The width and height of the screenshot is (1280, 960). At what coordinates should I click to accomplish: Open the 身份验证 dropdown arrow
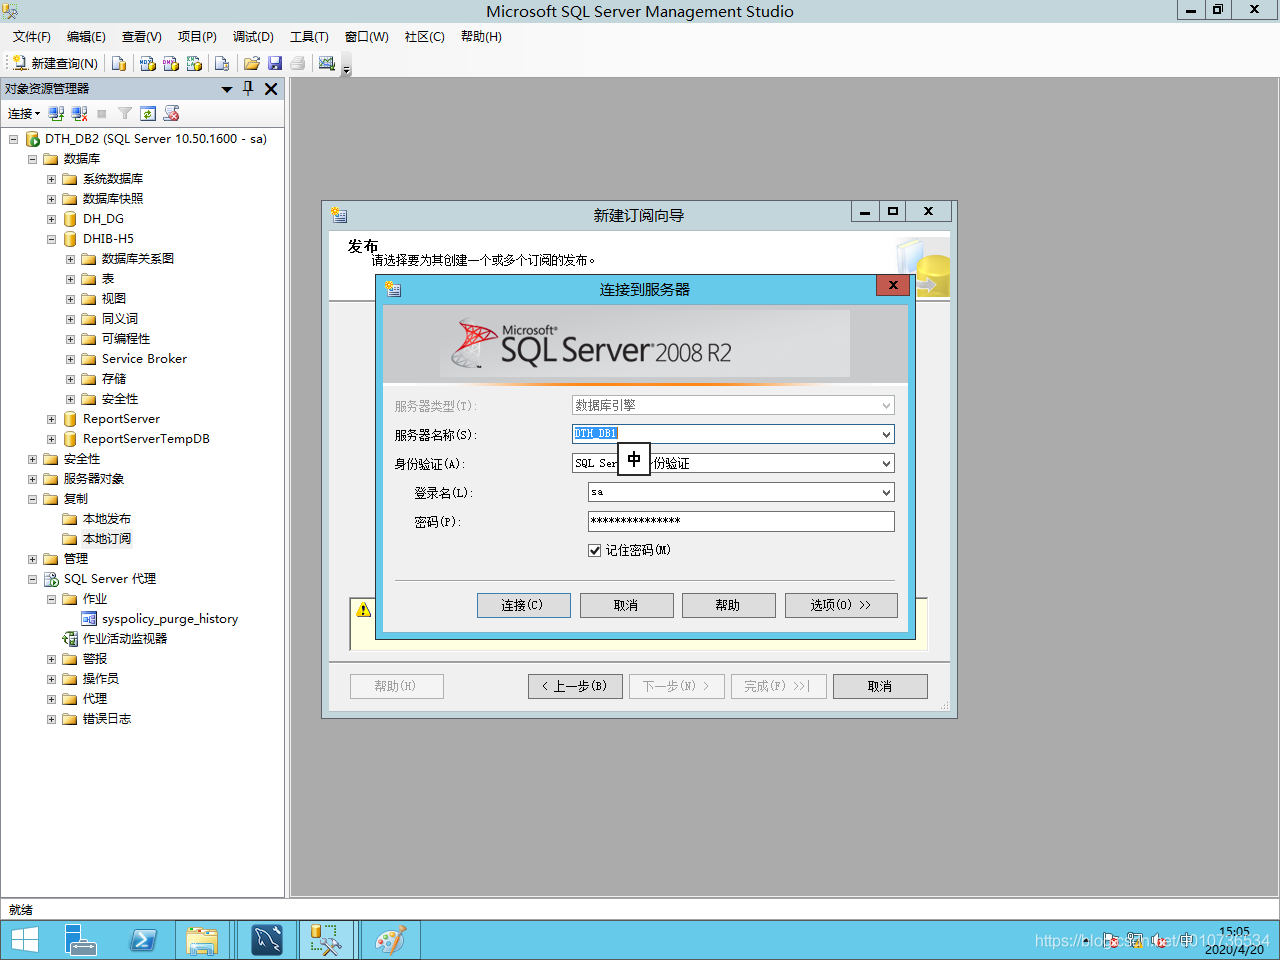tap(886, 463)
